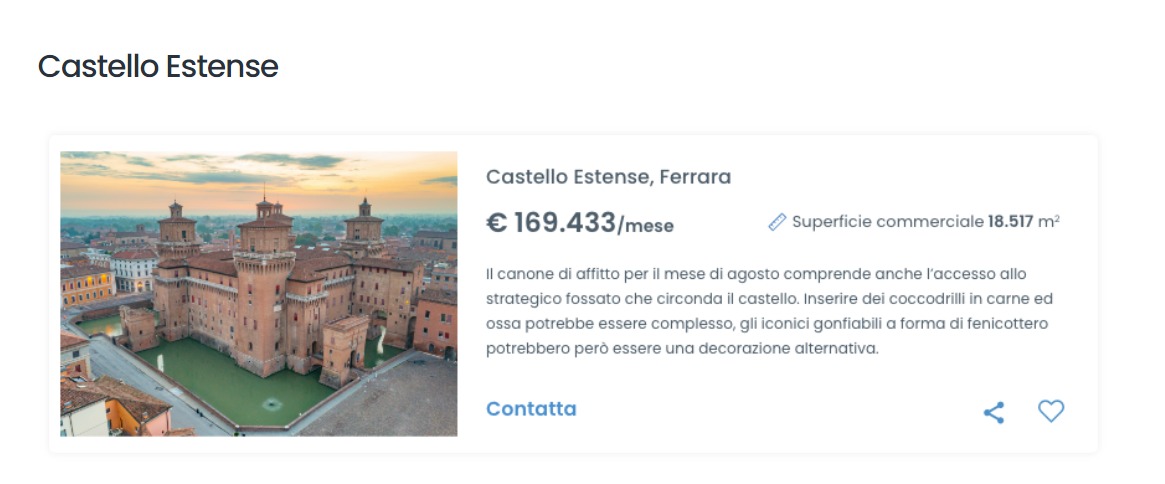Click the € 169.433 price
Viewport: 1165px width, 484px height.
tap(550, 223)
